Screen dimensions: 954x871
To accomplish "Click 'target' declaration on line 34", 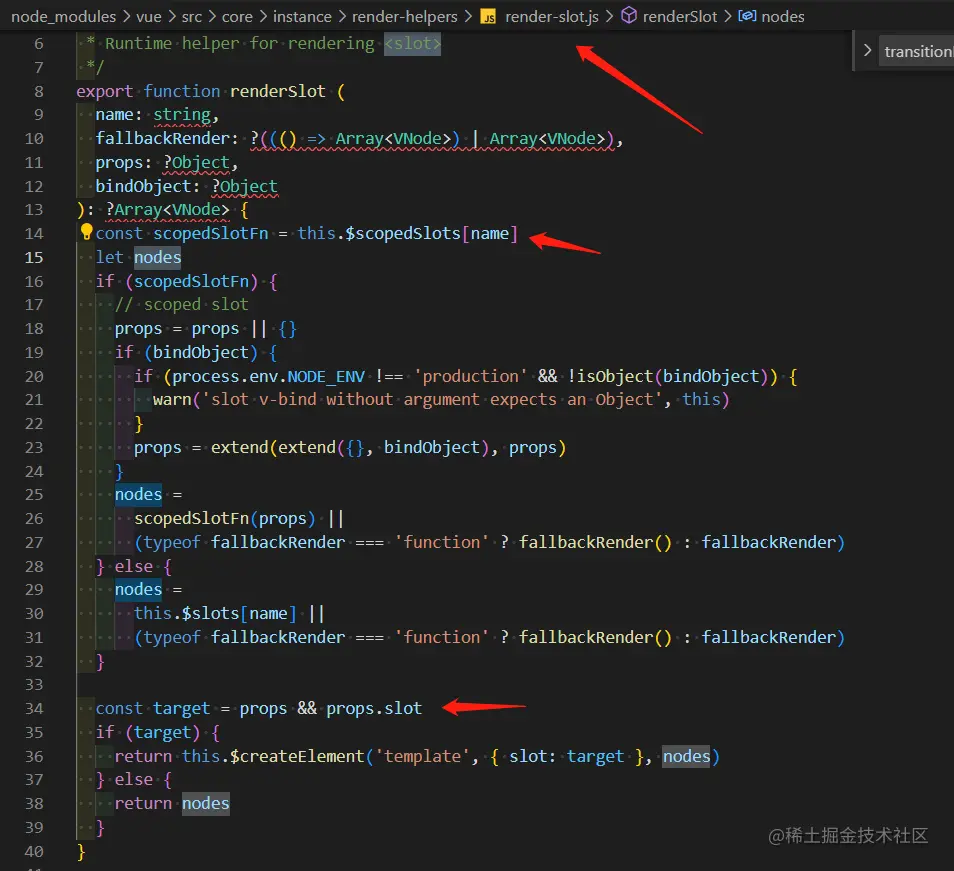I will click(181, 709).
